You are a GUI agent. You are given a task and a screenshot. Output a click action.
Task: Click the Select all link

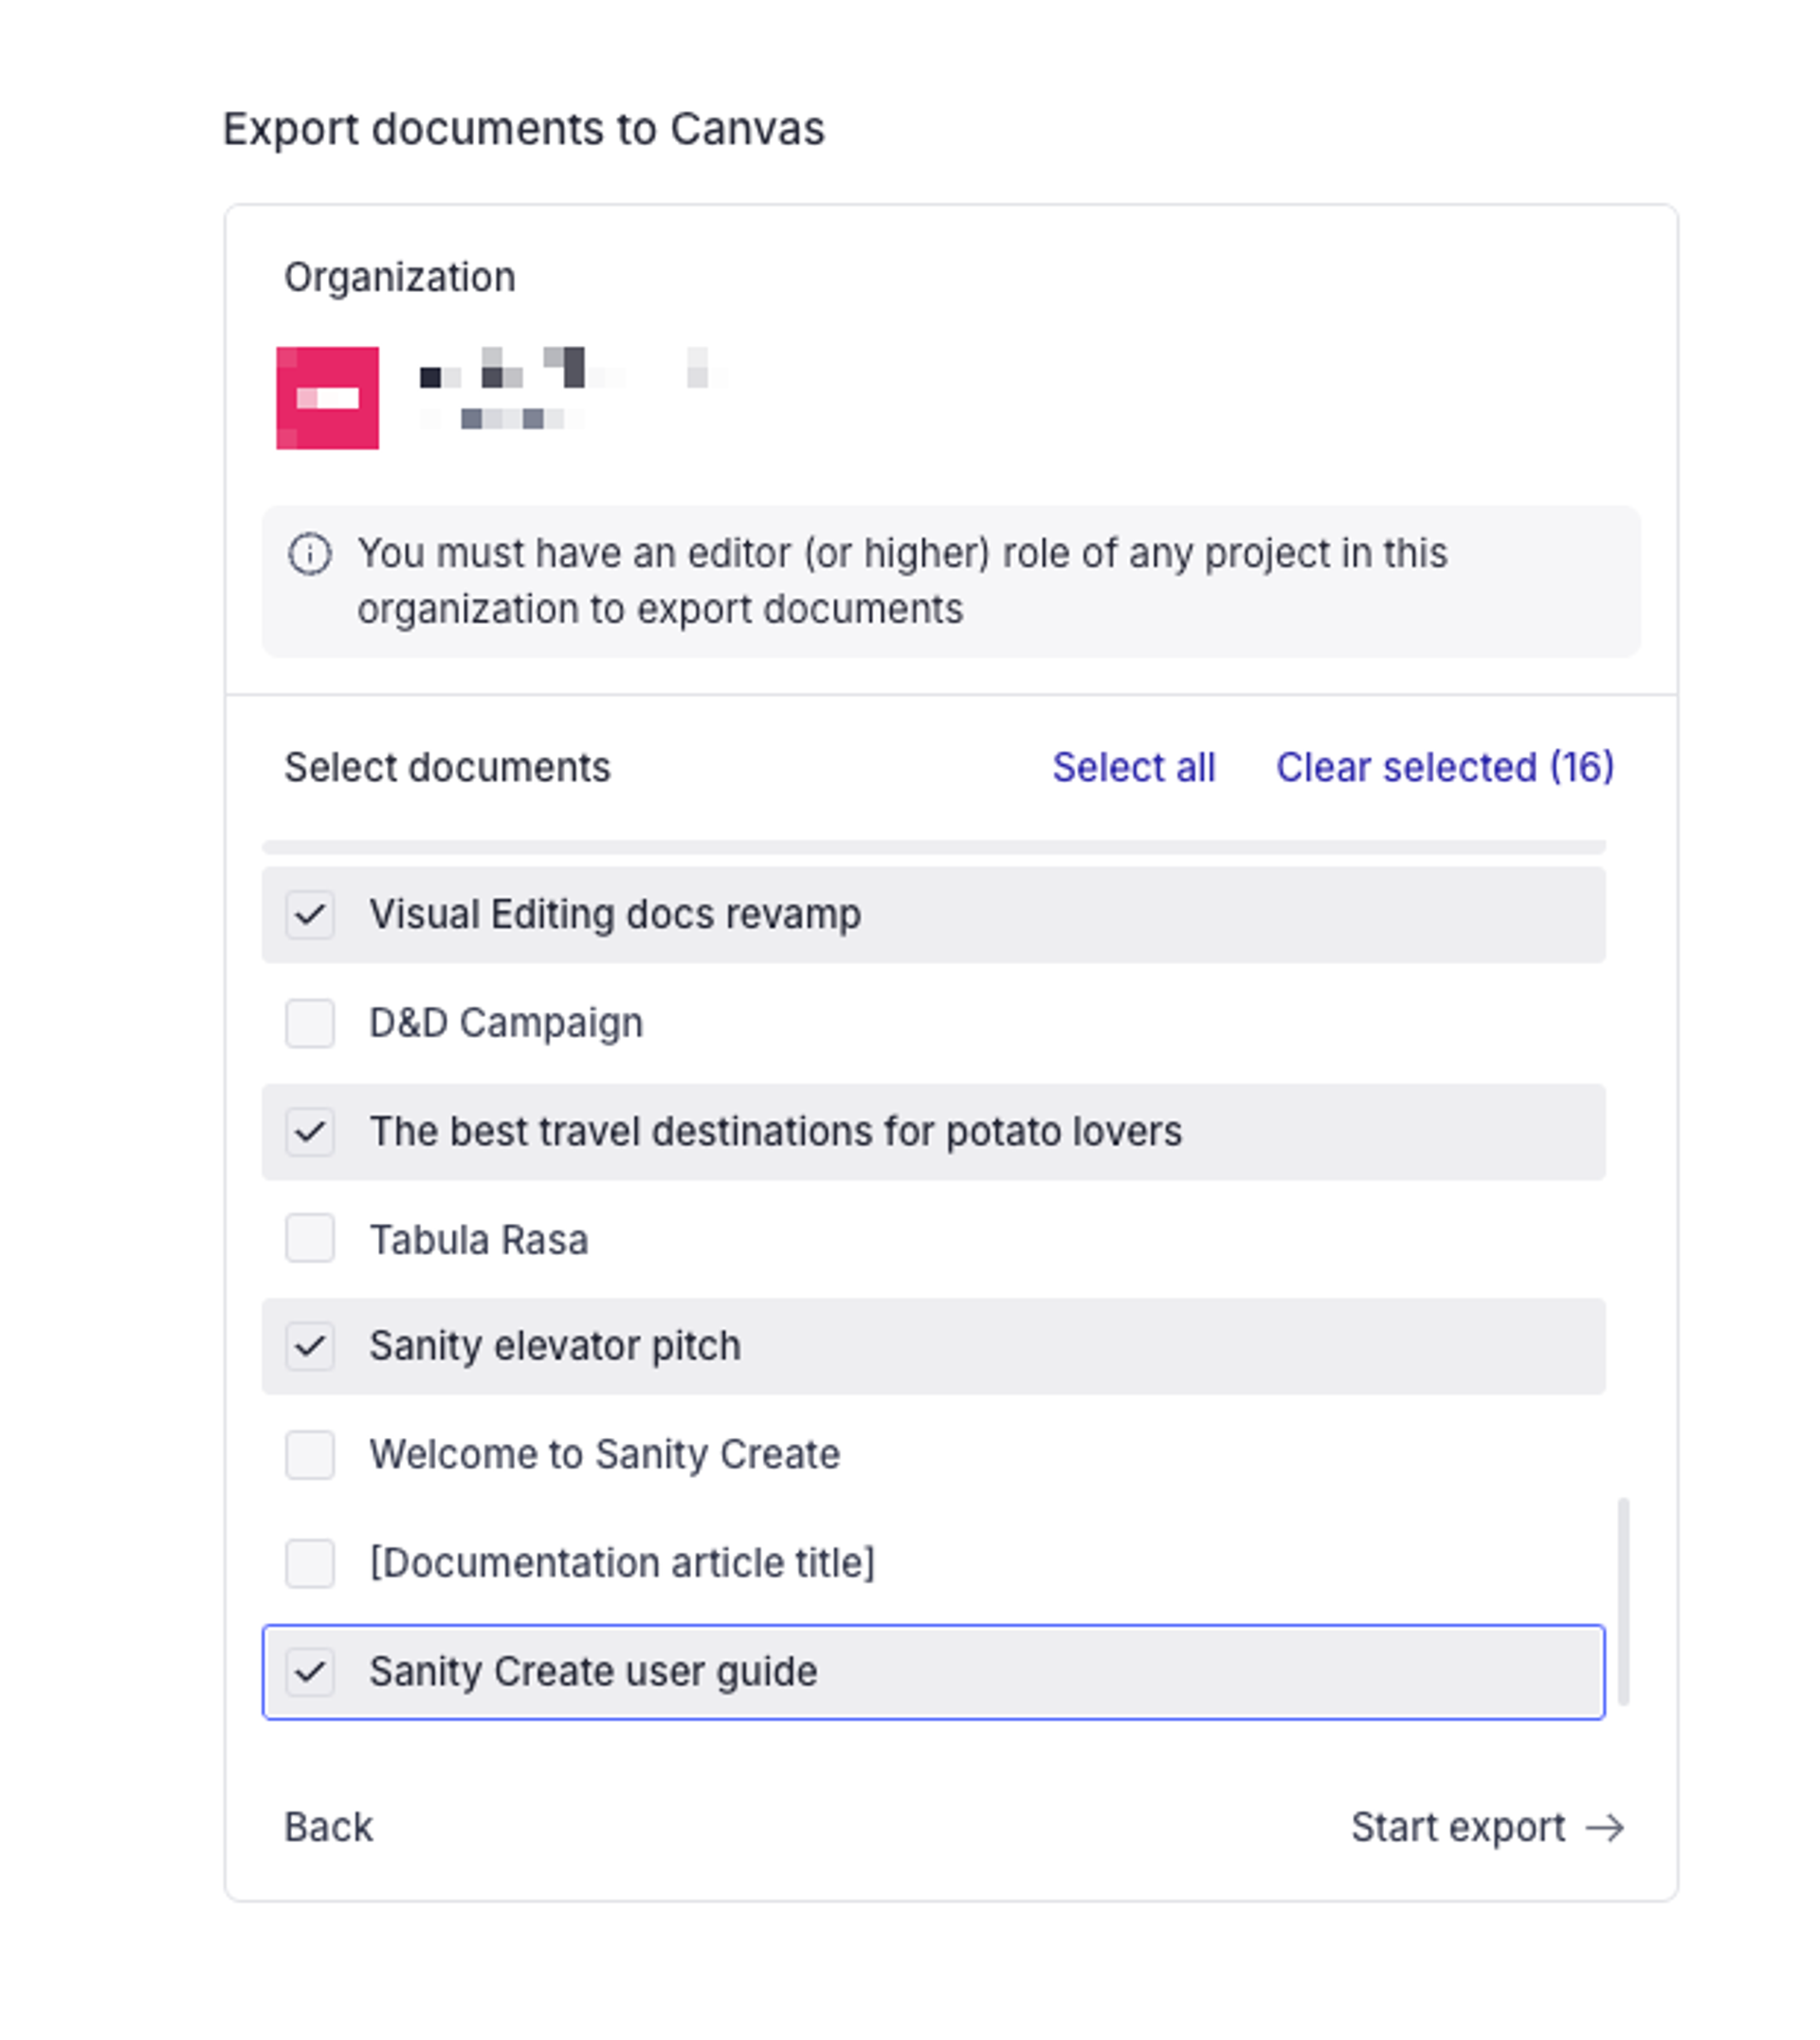point(1133,768)
